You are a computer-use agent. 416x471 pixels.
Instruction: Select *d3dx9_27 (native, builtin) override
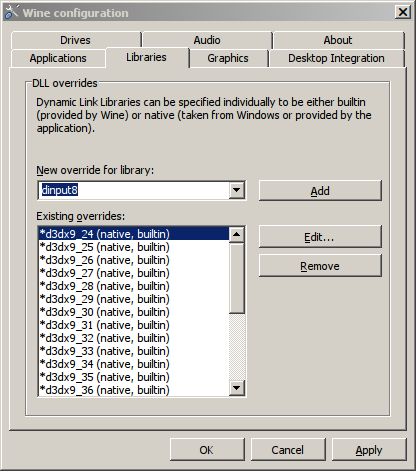[134, 273]
